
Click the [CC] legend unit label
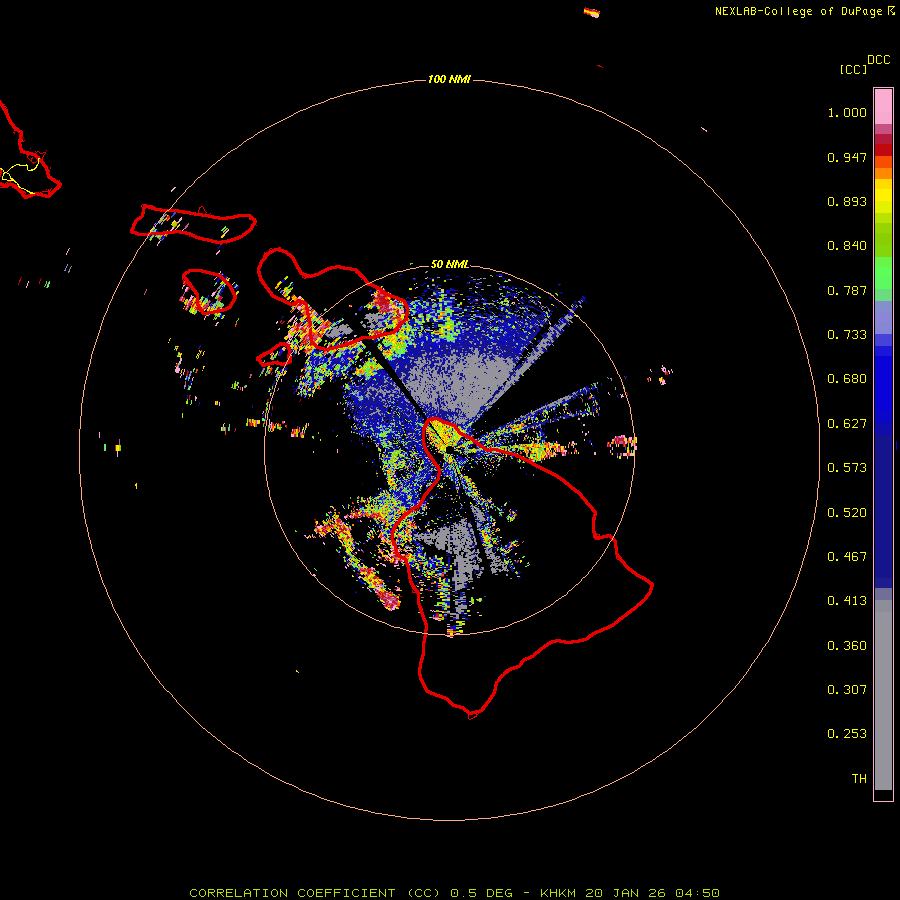point(853,69)
